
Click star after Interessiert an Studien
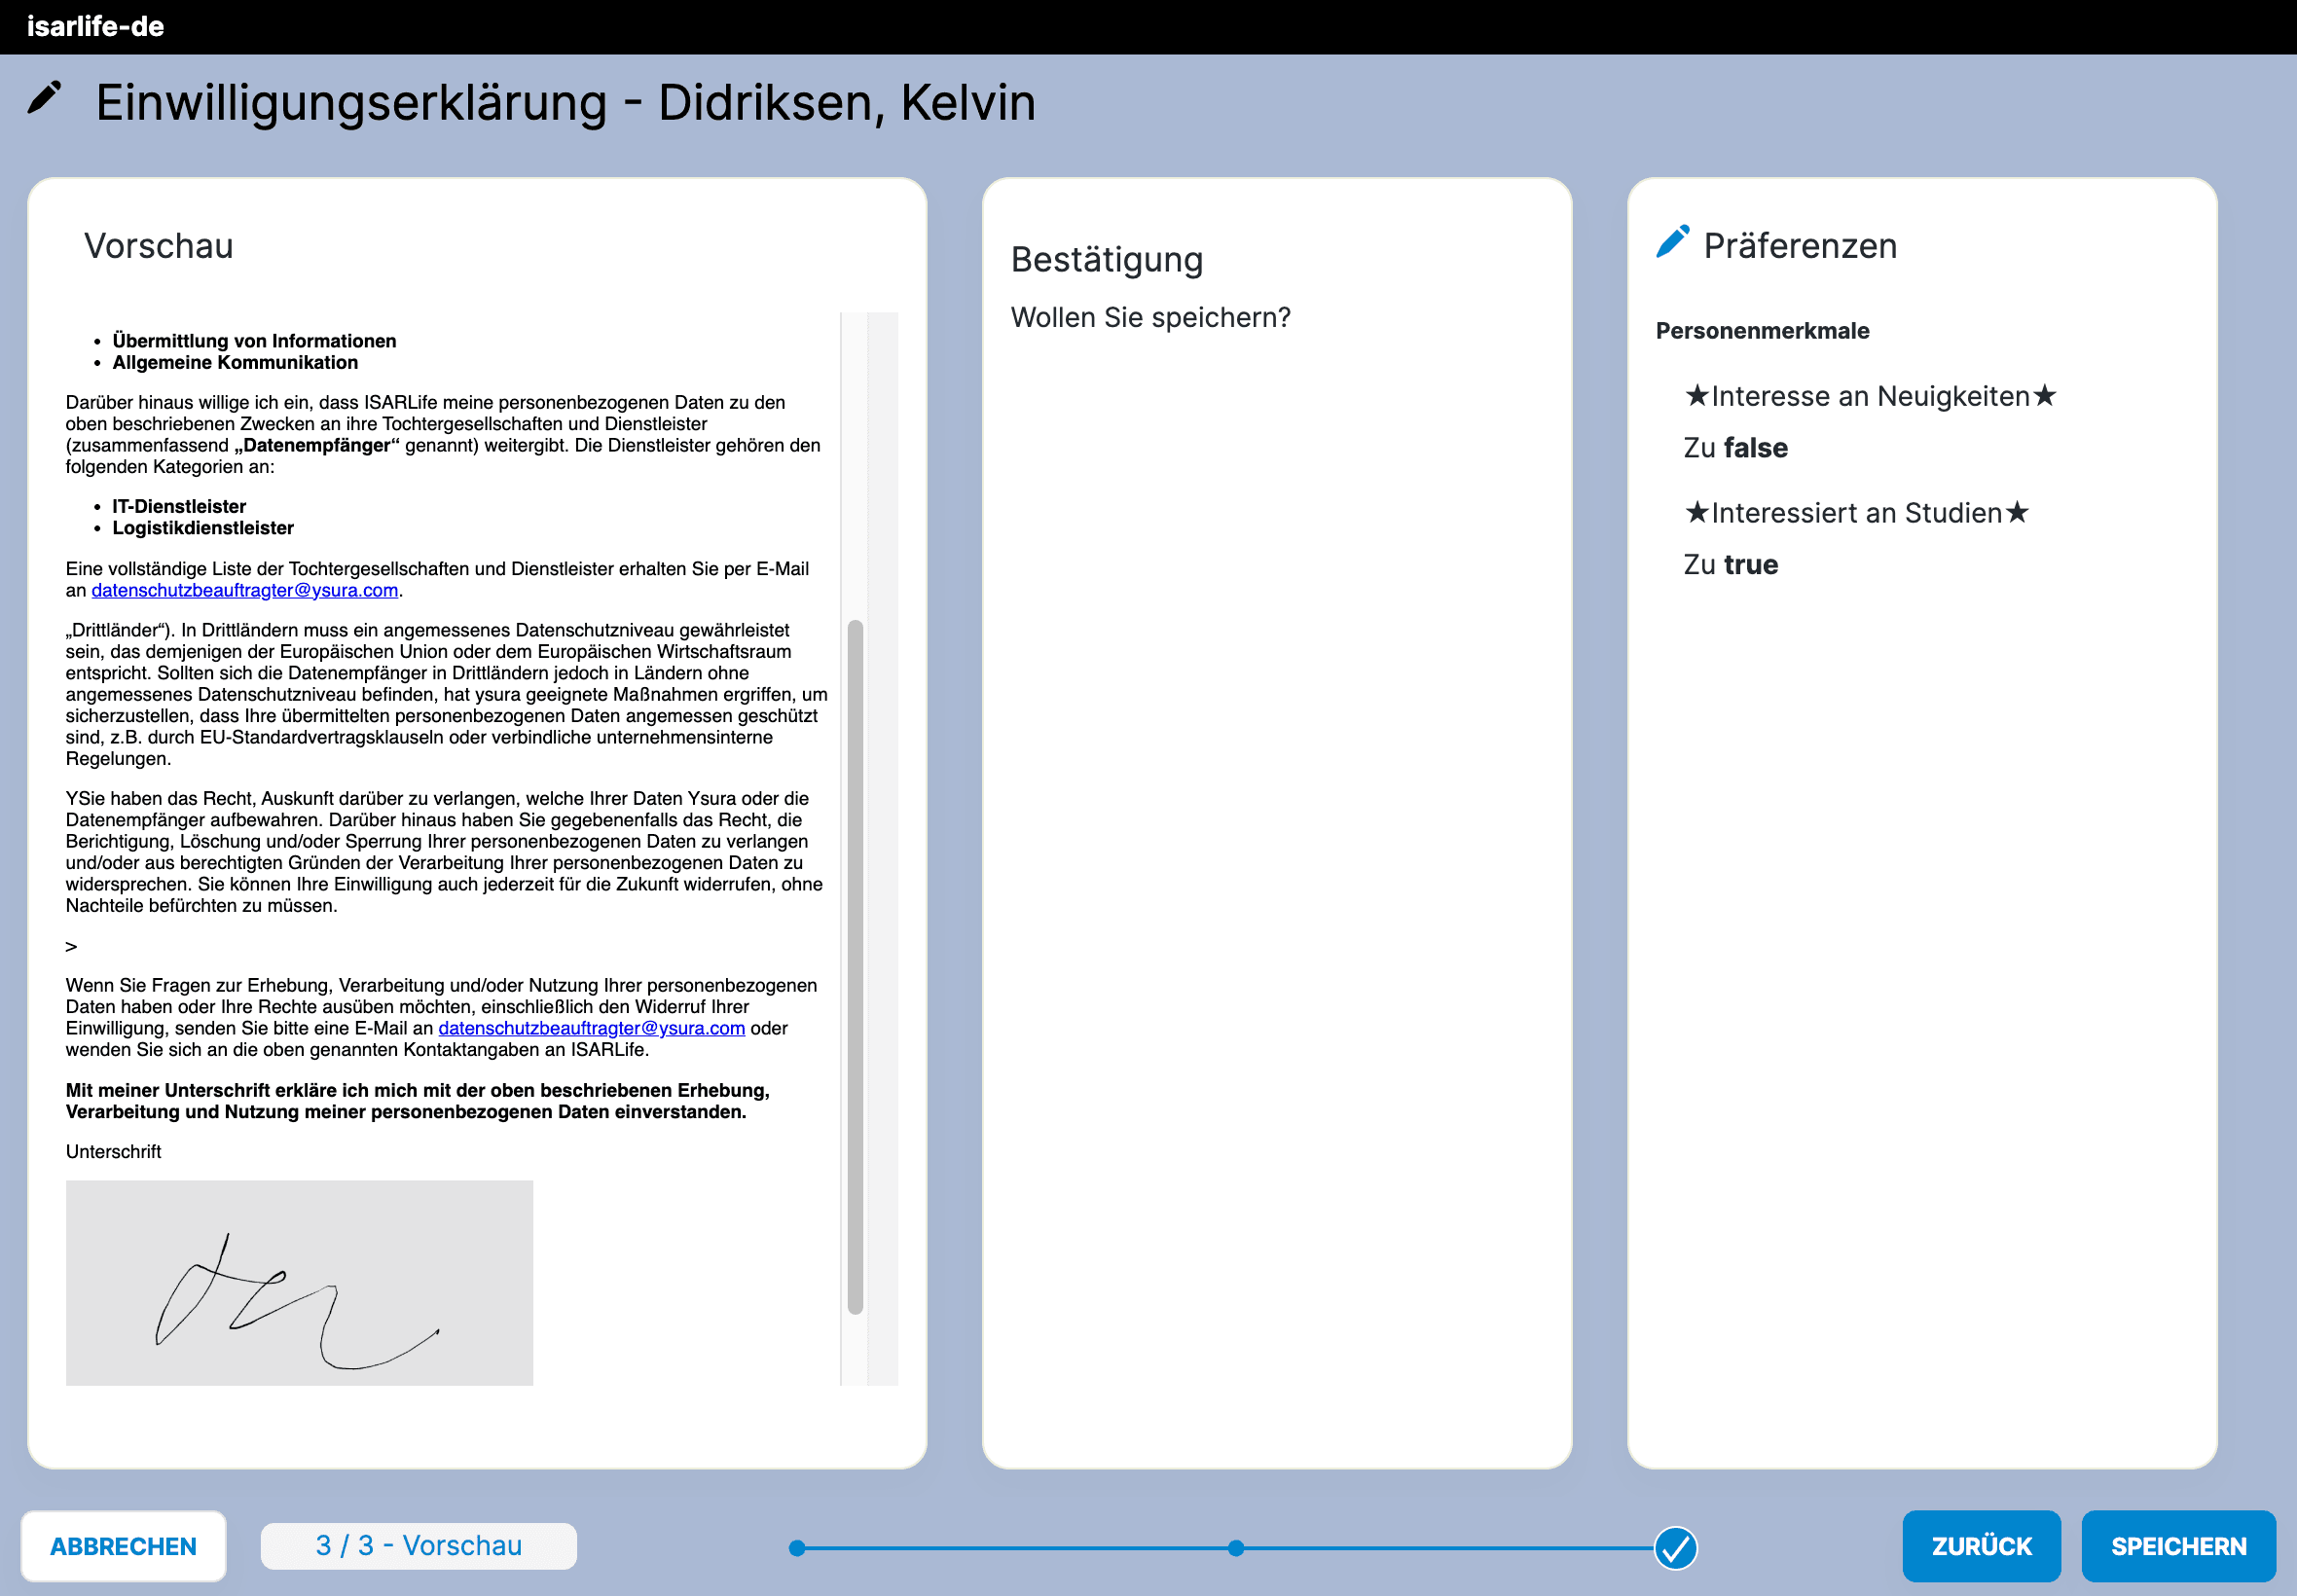[x=2017, y=513]
